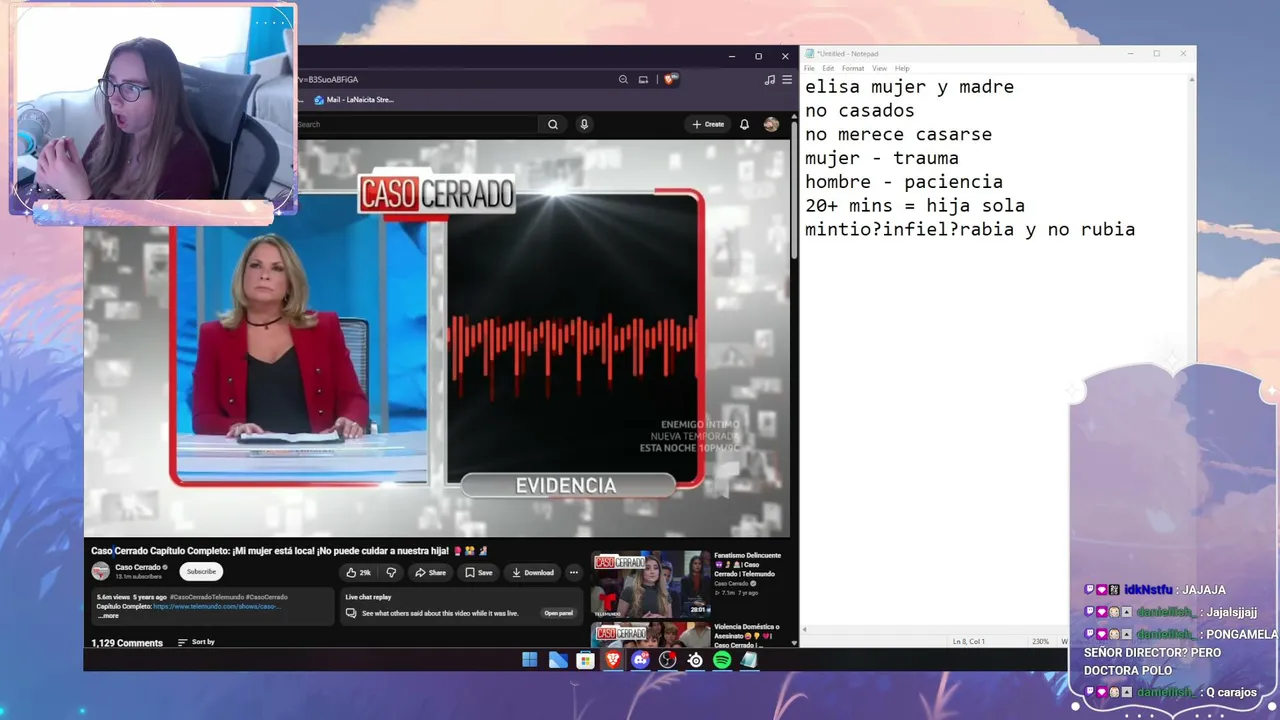Open the Mail - LaNaicita bookmark

point(354,100)
